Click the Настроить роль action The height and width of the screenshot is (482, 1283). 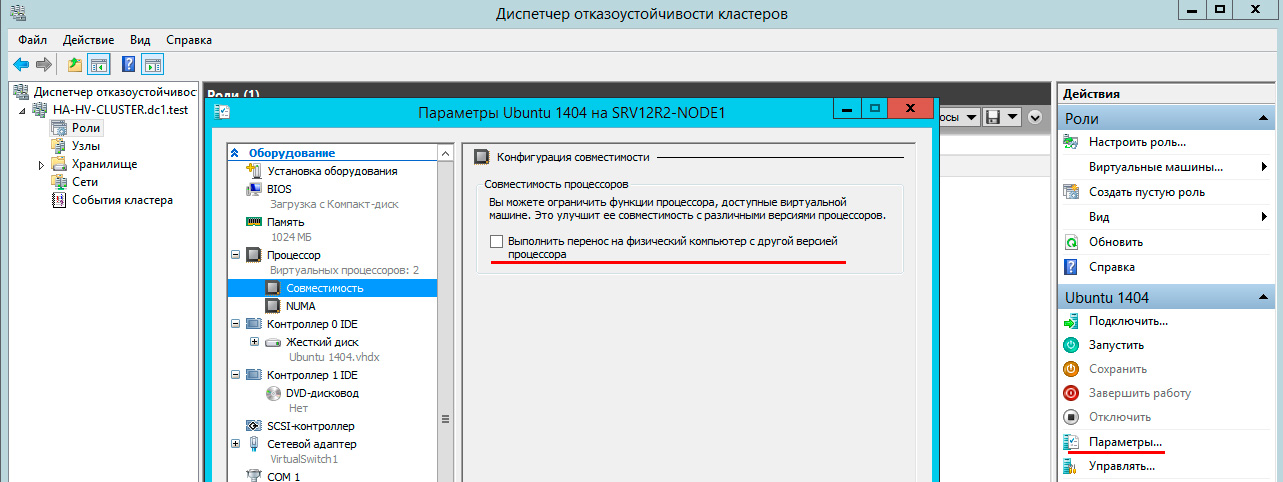[x=1137, y=142]
